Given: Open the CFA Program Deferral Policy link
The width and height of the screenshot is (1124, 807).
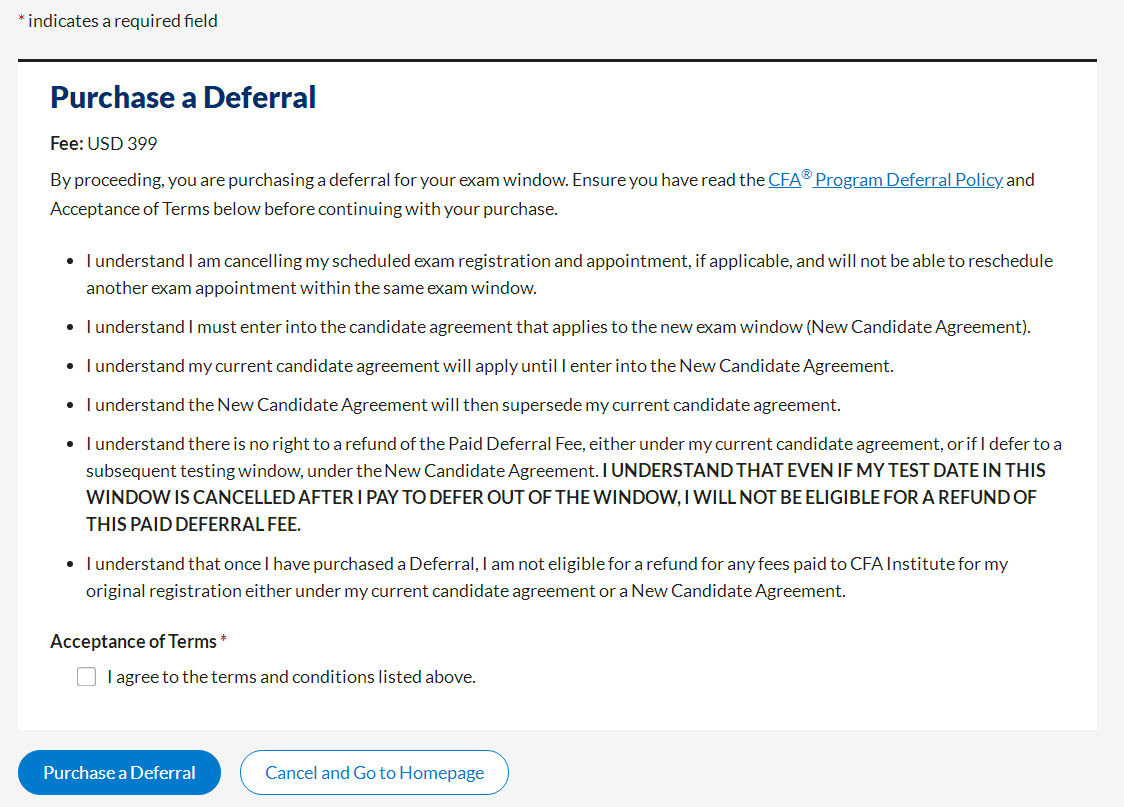Looking at the screenshot, I should tap(885, 179).
